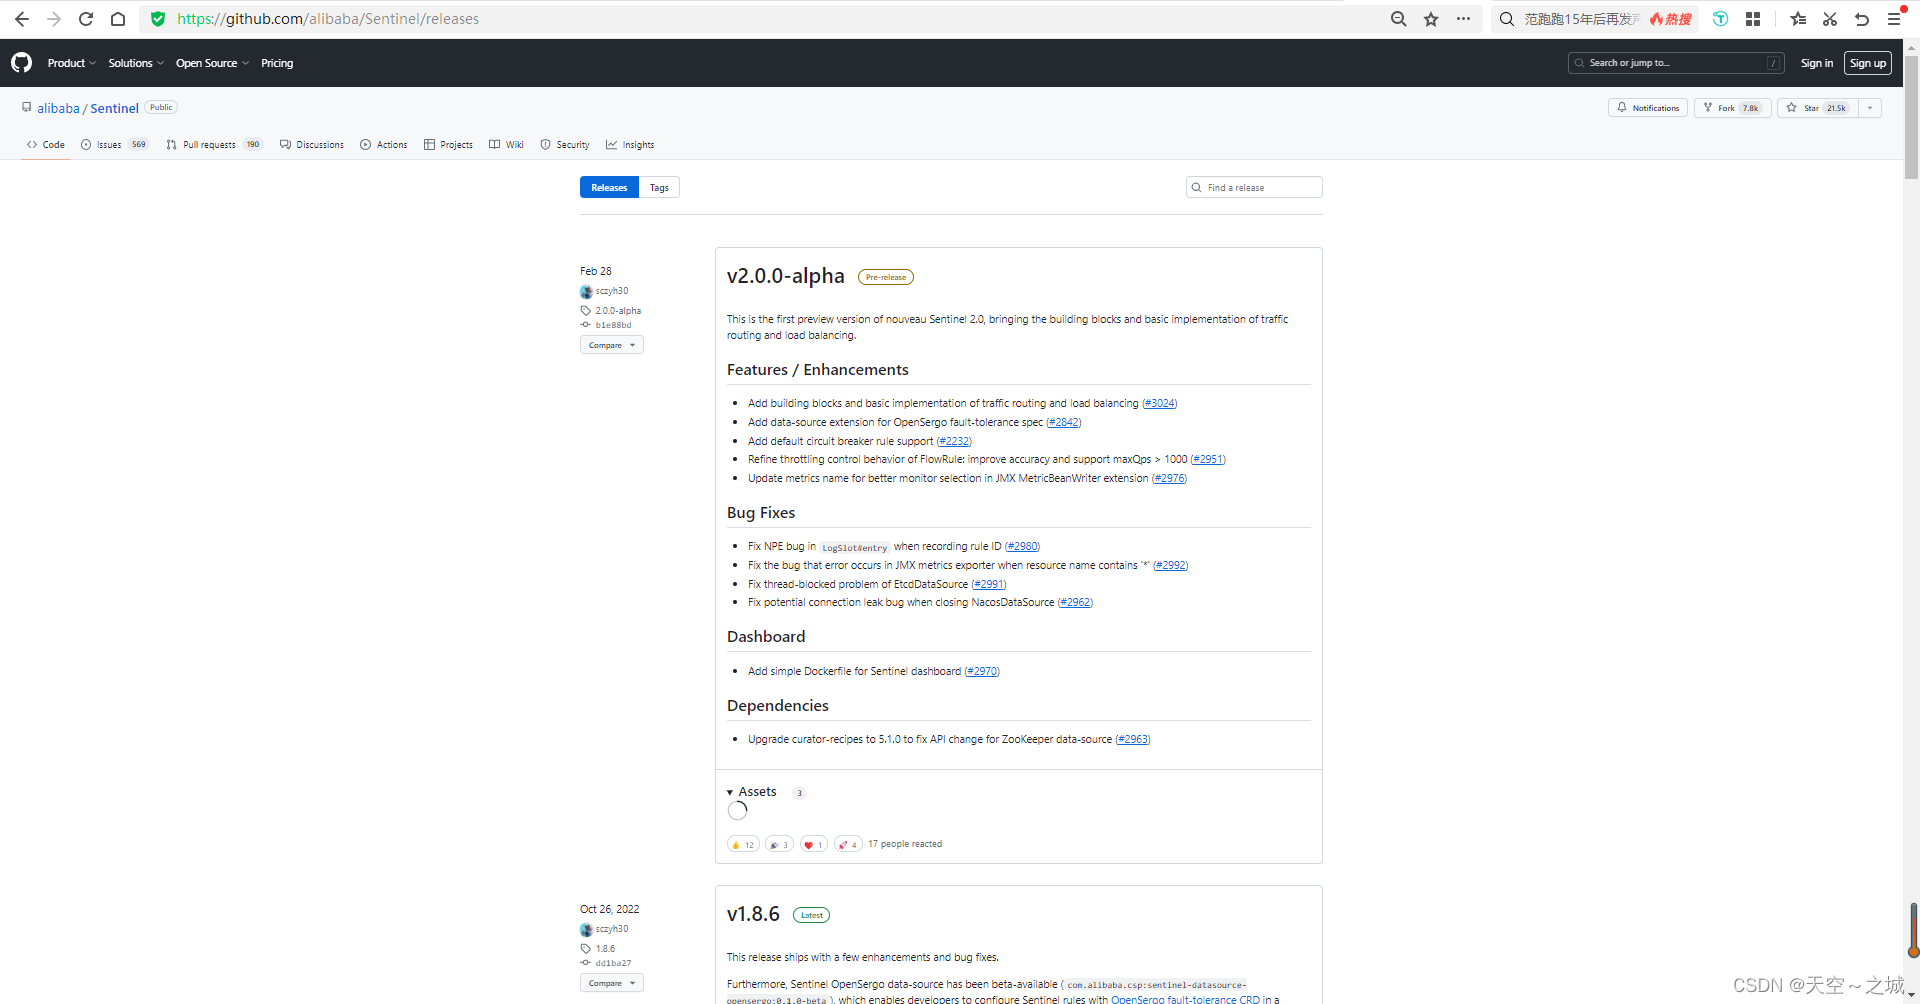
Task: Open the Star list dropdown arrow
Action: [x=1870, y=108]
